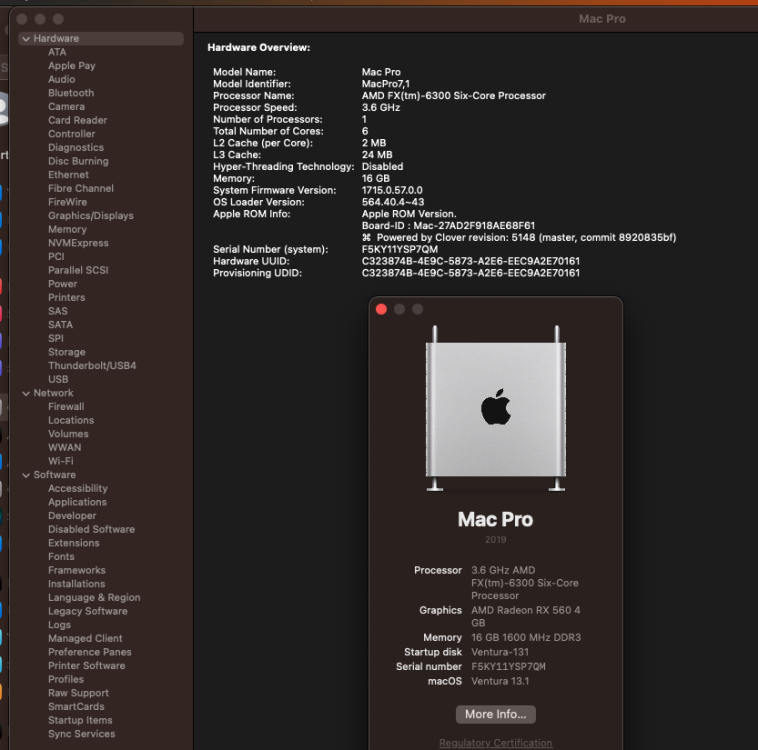Open the Wi-Fi network entry
The width and height of the screenshot is (758, 750).
(x=61, y=461)
